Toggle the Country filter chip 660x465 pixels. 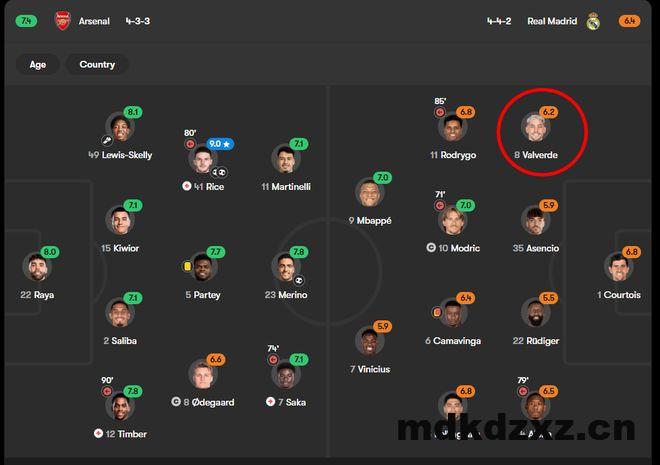pos(97,64)
